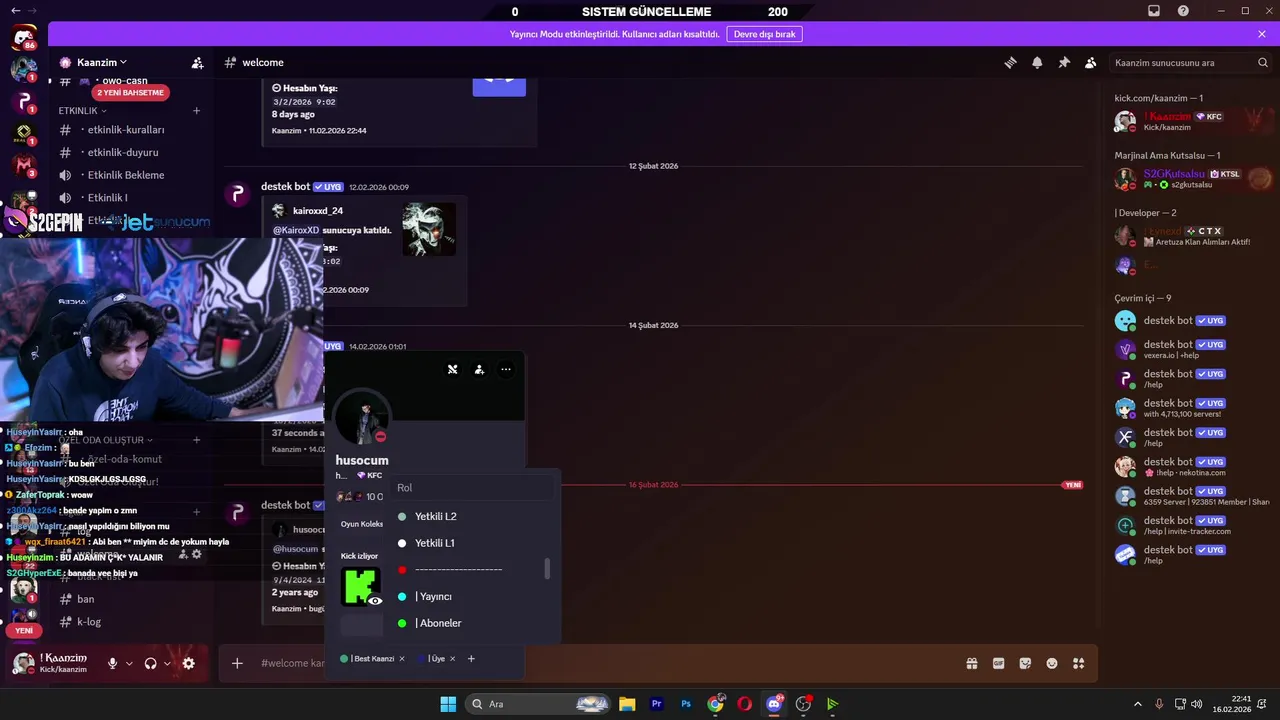Click kairoxxd_24 avatar image in embed
The image size is (1280, 720).
coord(429,229)
